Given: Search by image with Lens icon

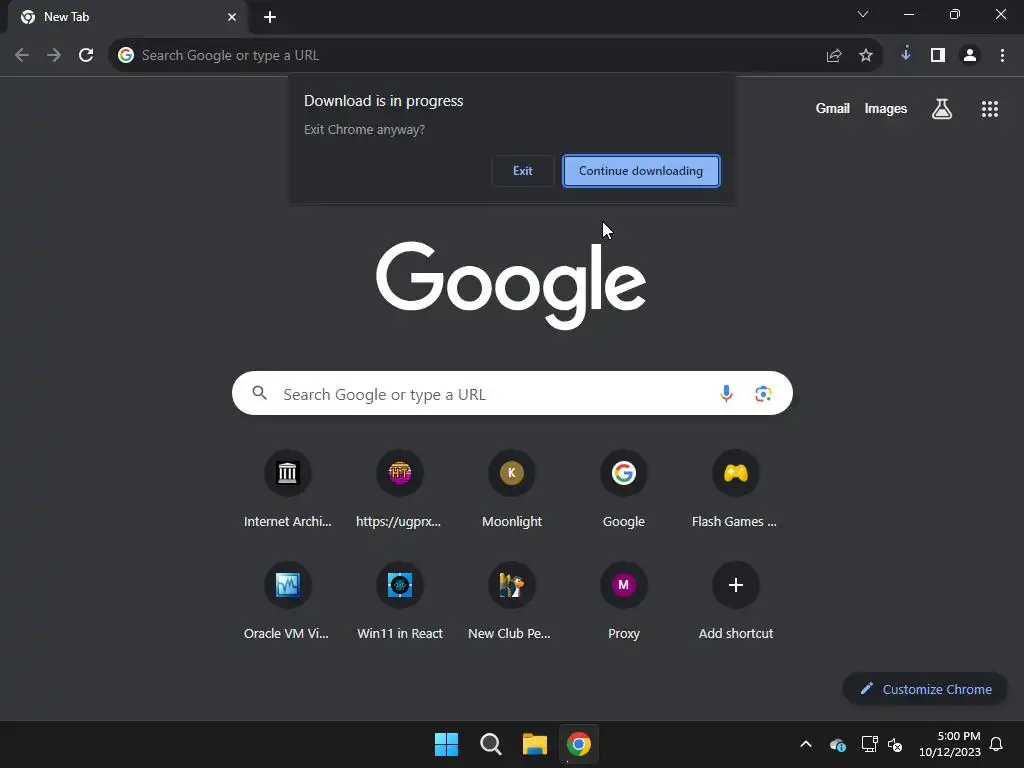Looking at the screenshot, I should (763, 394).
